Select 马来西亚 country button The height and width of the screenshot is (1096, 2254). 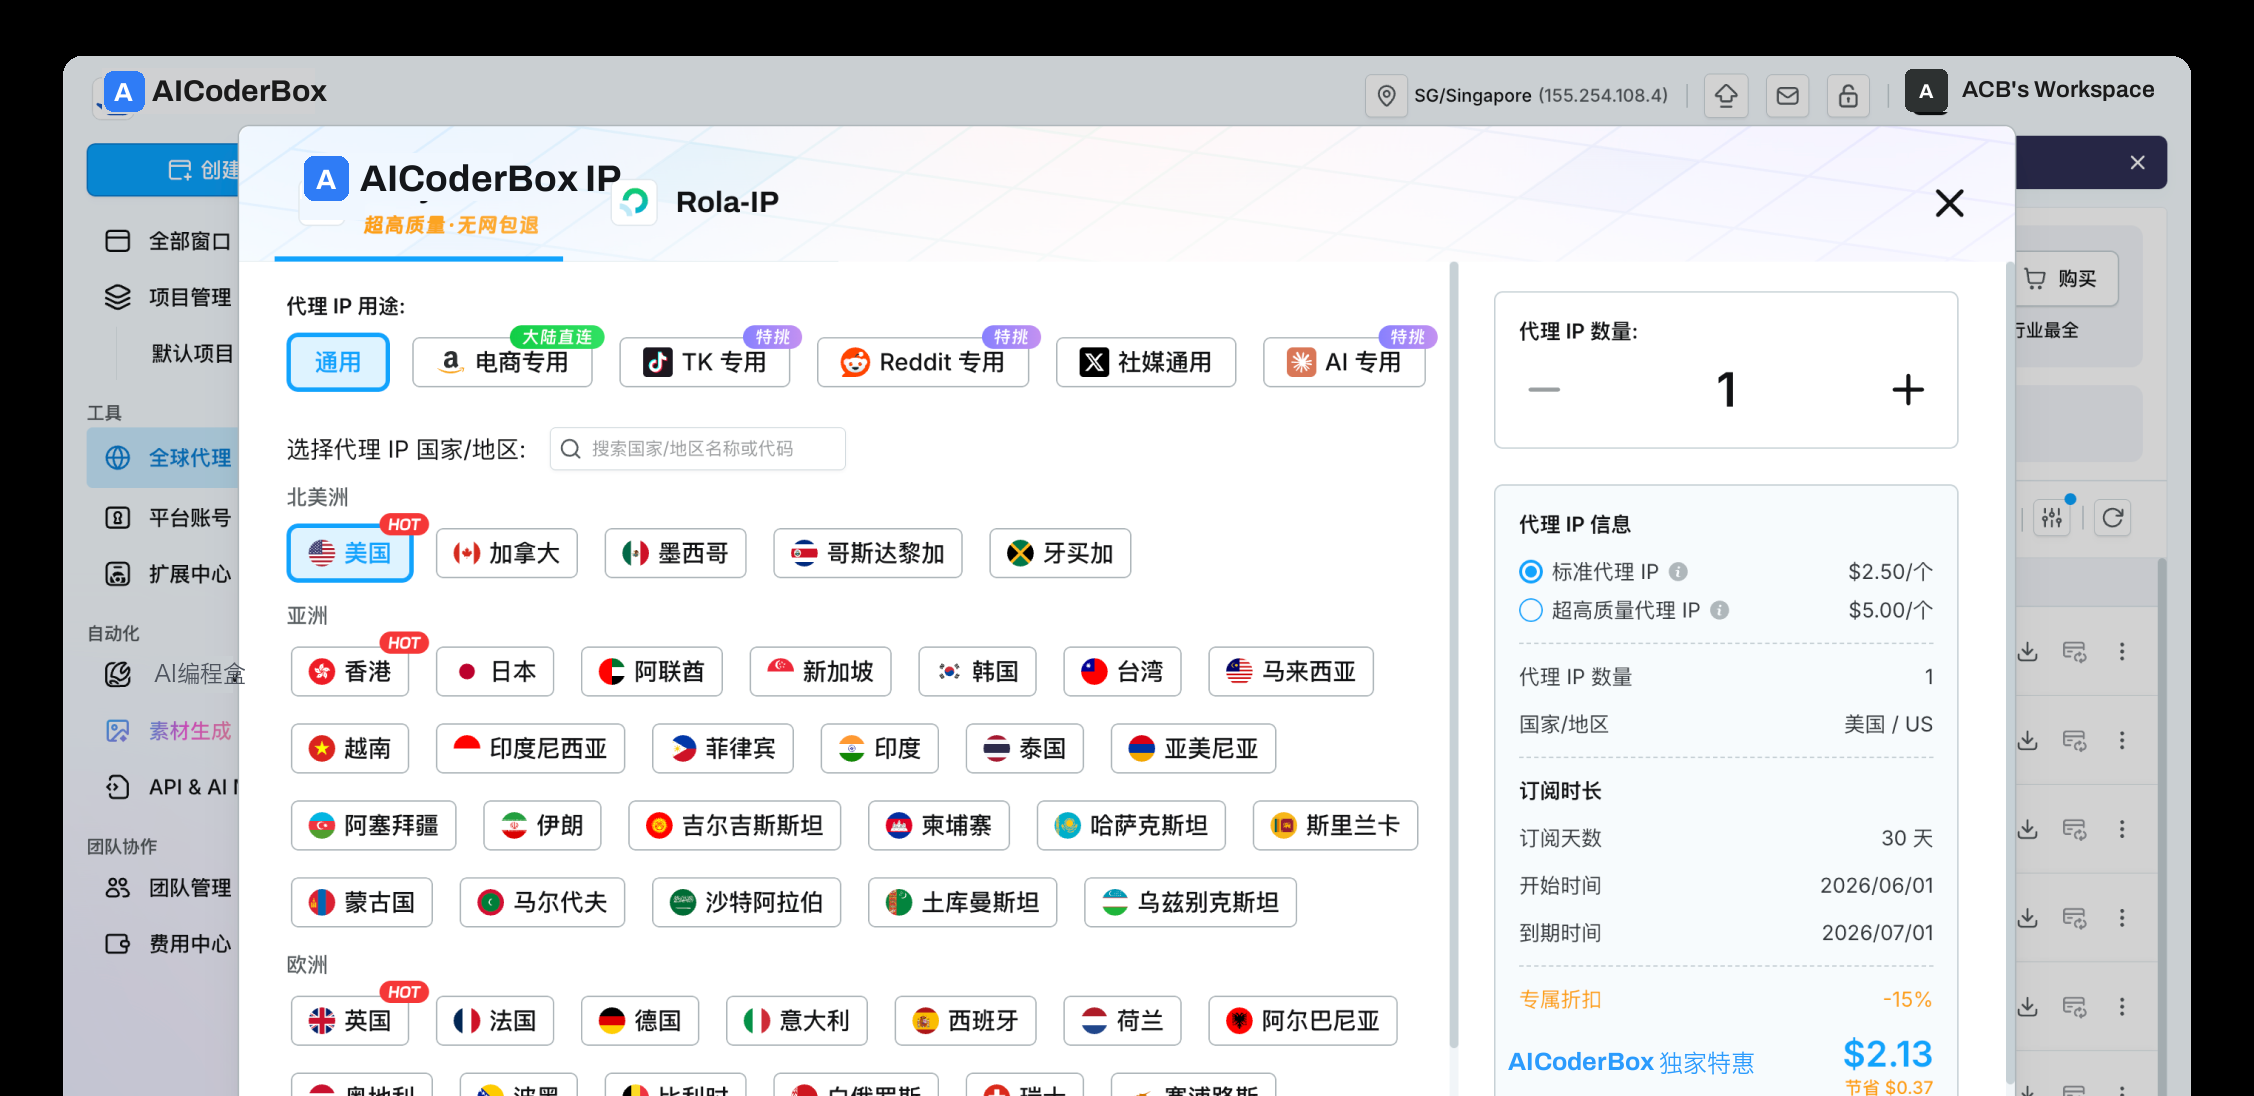(1291, 671)
